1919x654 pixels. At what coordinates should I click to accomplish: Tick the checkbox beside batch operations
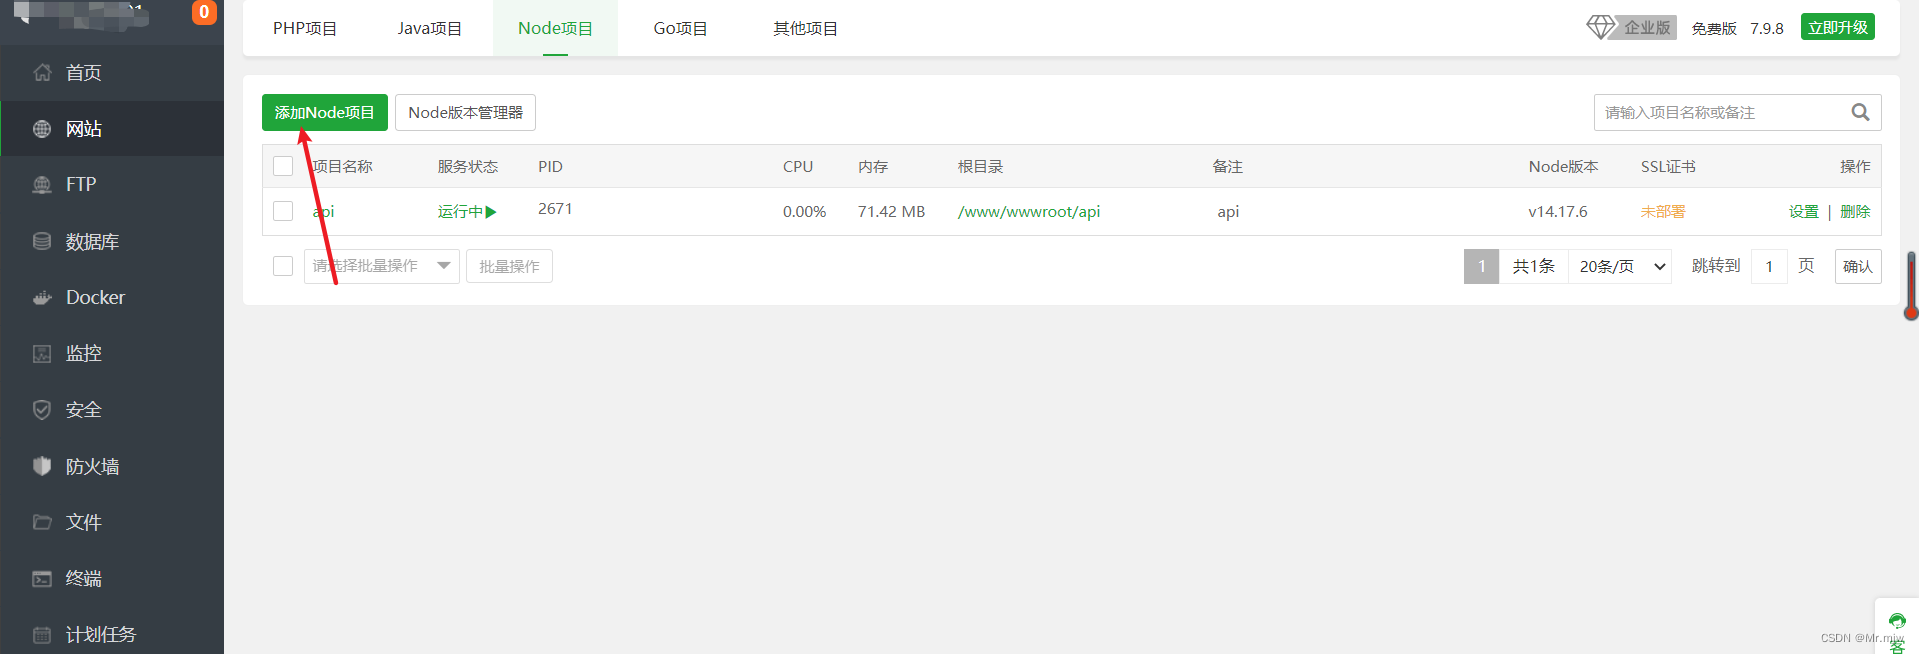point(283,266)
